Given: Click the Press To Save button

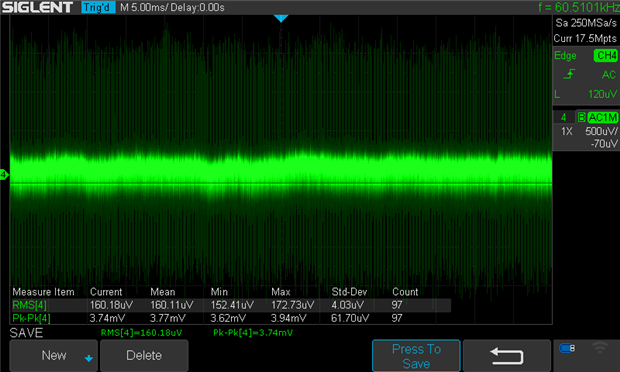Looking at the screenshot, I should [x=416, y=356].
